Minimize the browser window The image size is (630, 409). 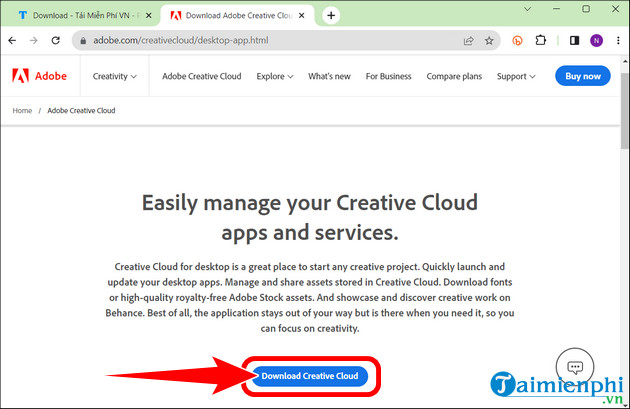coord(556,9)
